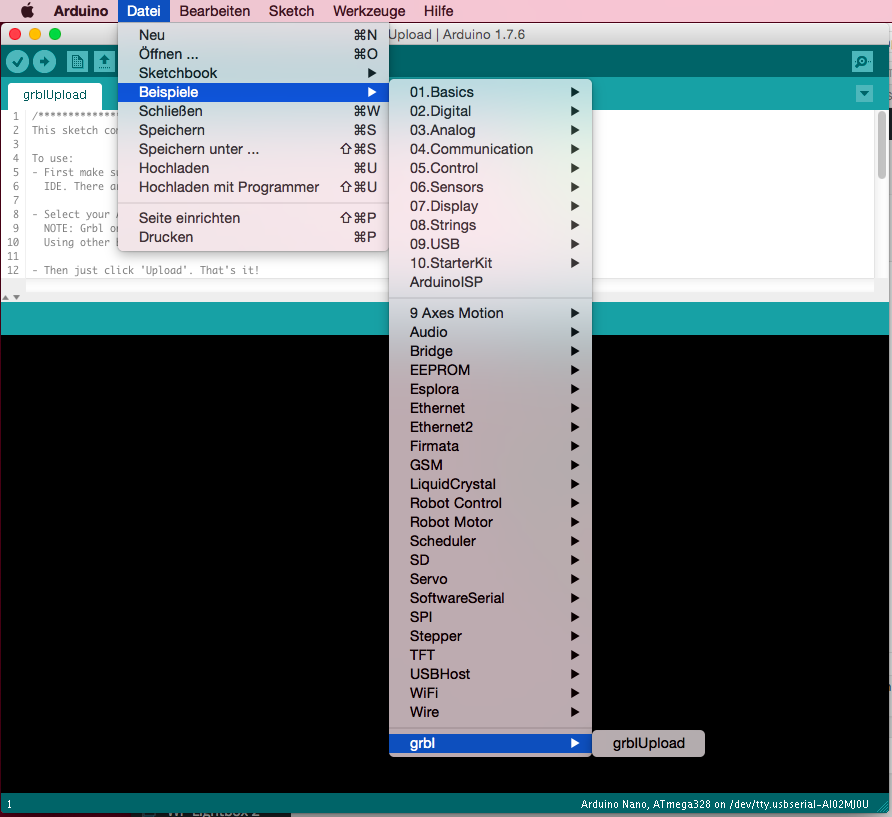The width and height of the screenshot is (892, 817).
Task: Expand the SD library examples
Action: click(x=490, y=560)
